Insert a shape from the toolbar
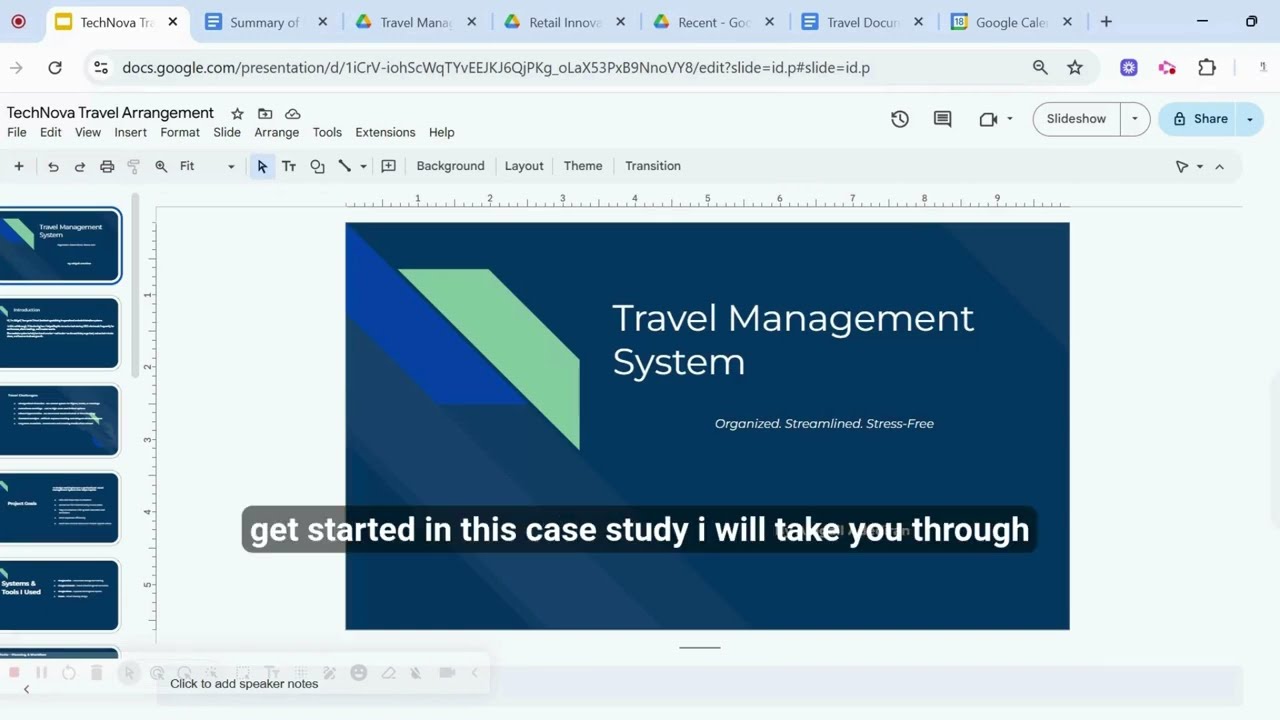The image size is (1280, 720). pos(317,166)
